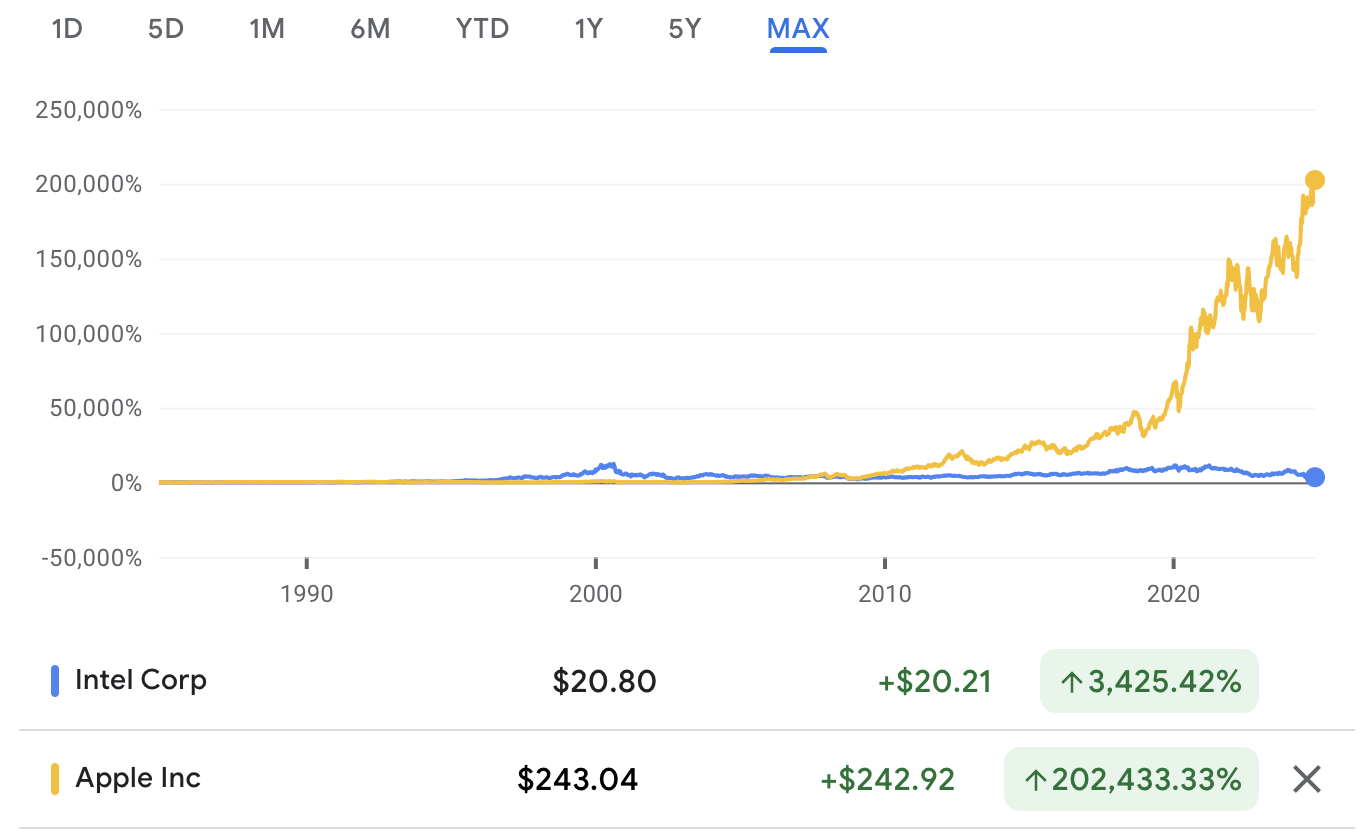Viewport: 1364px width, 830px height.
Task: Click the 2000 marker on the timeline axis
Action: coord(596,594)
